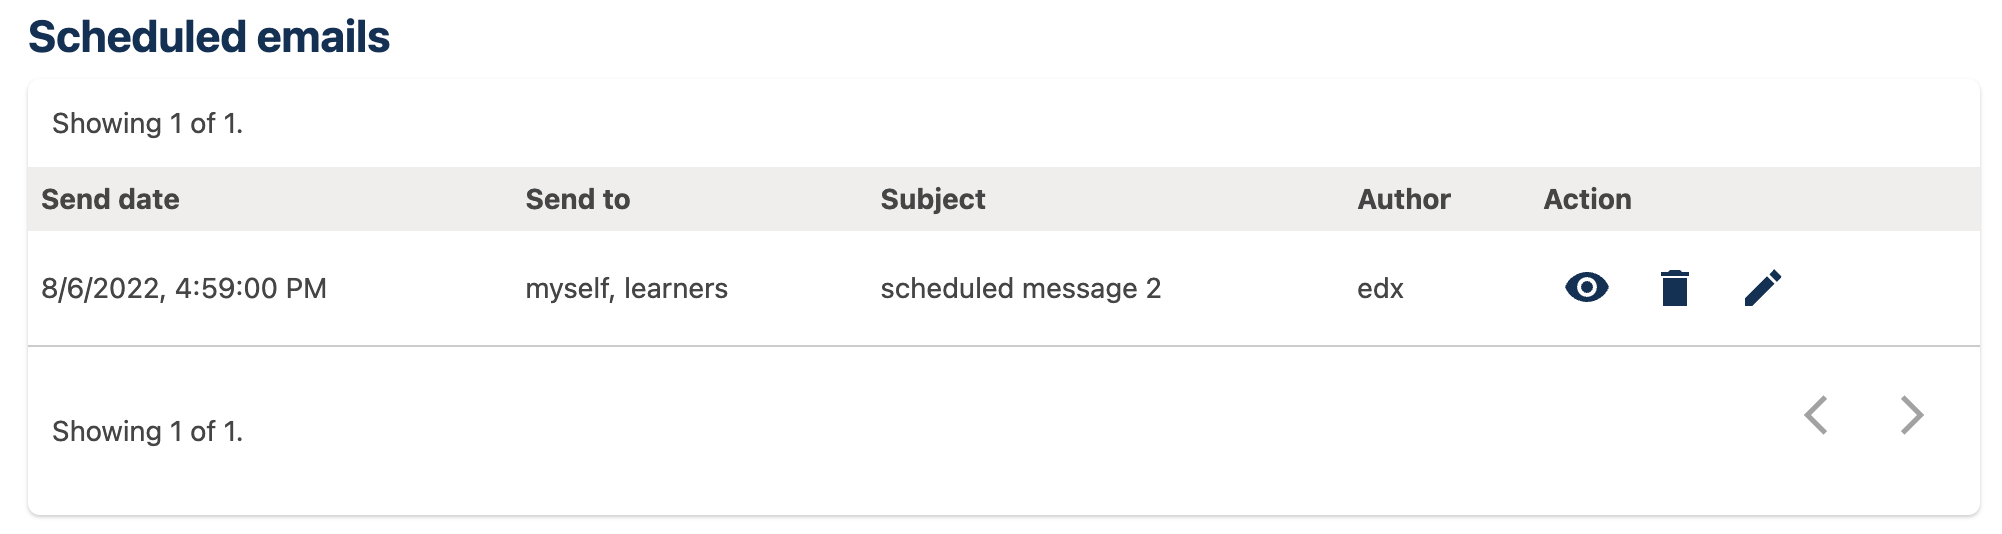Go to previous page of scheduled emails
Image resolution: width=2002 pixels, height=534 pixels.
point(1816,415)
